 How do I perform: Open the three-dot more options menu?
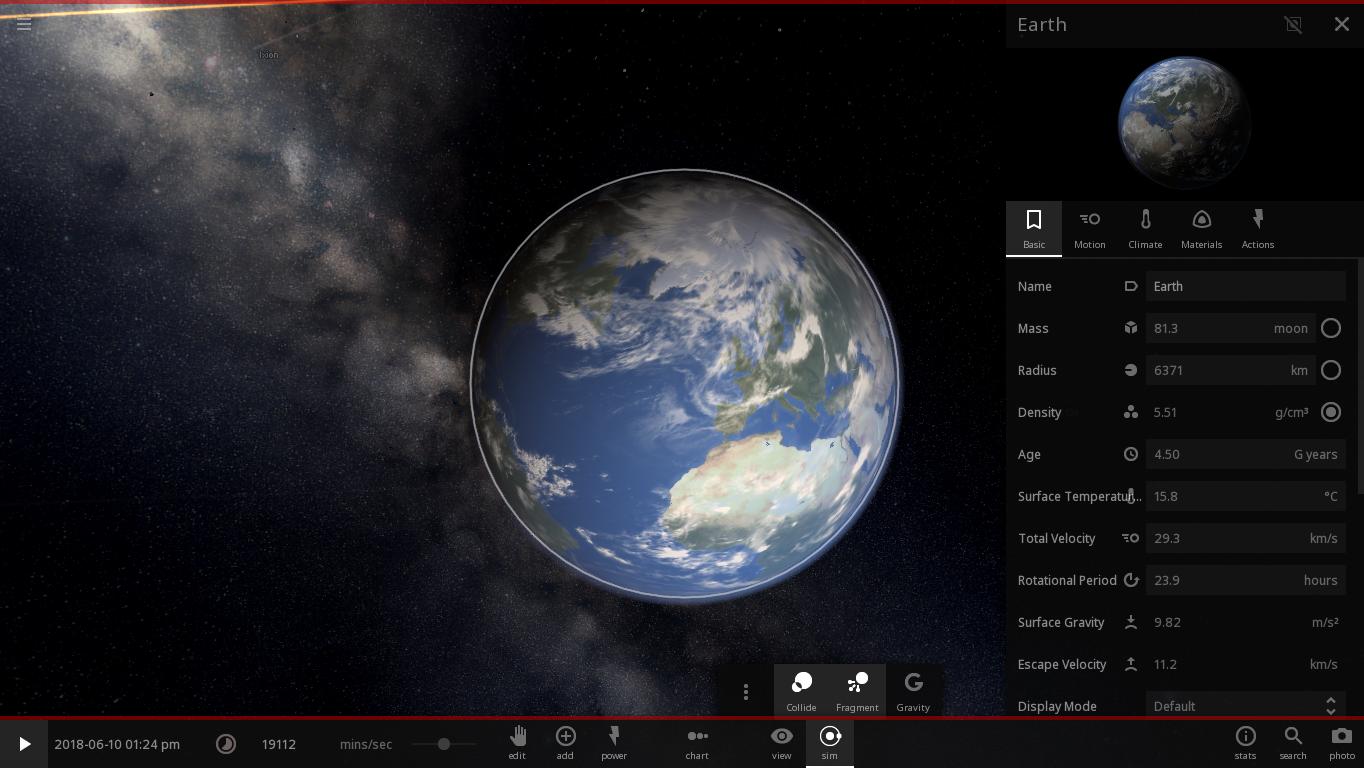(x=745, y=692)
